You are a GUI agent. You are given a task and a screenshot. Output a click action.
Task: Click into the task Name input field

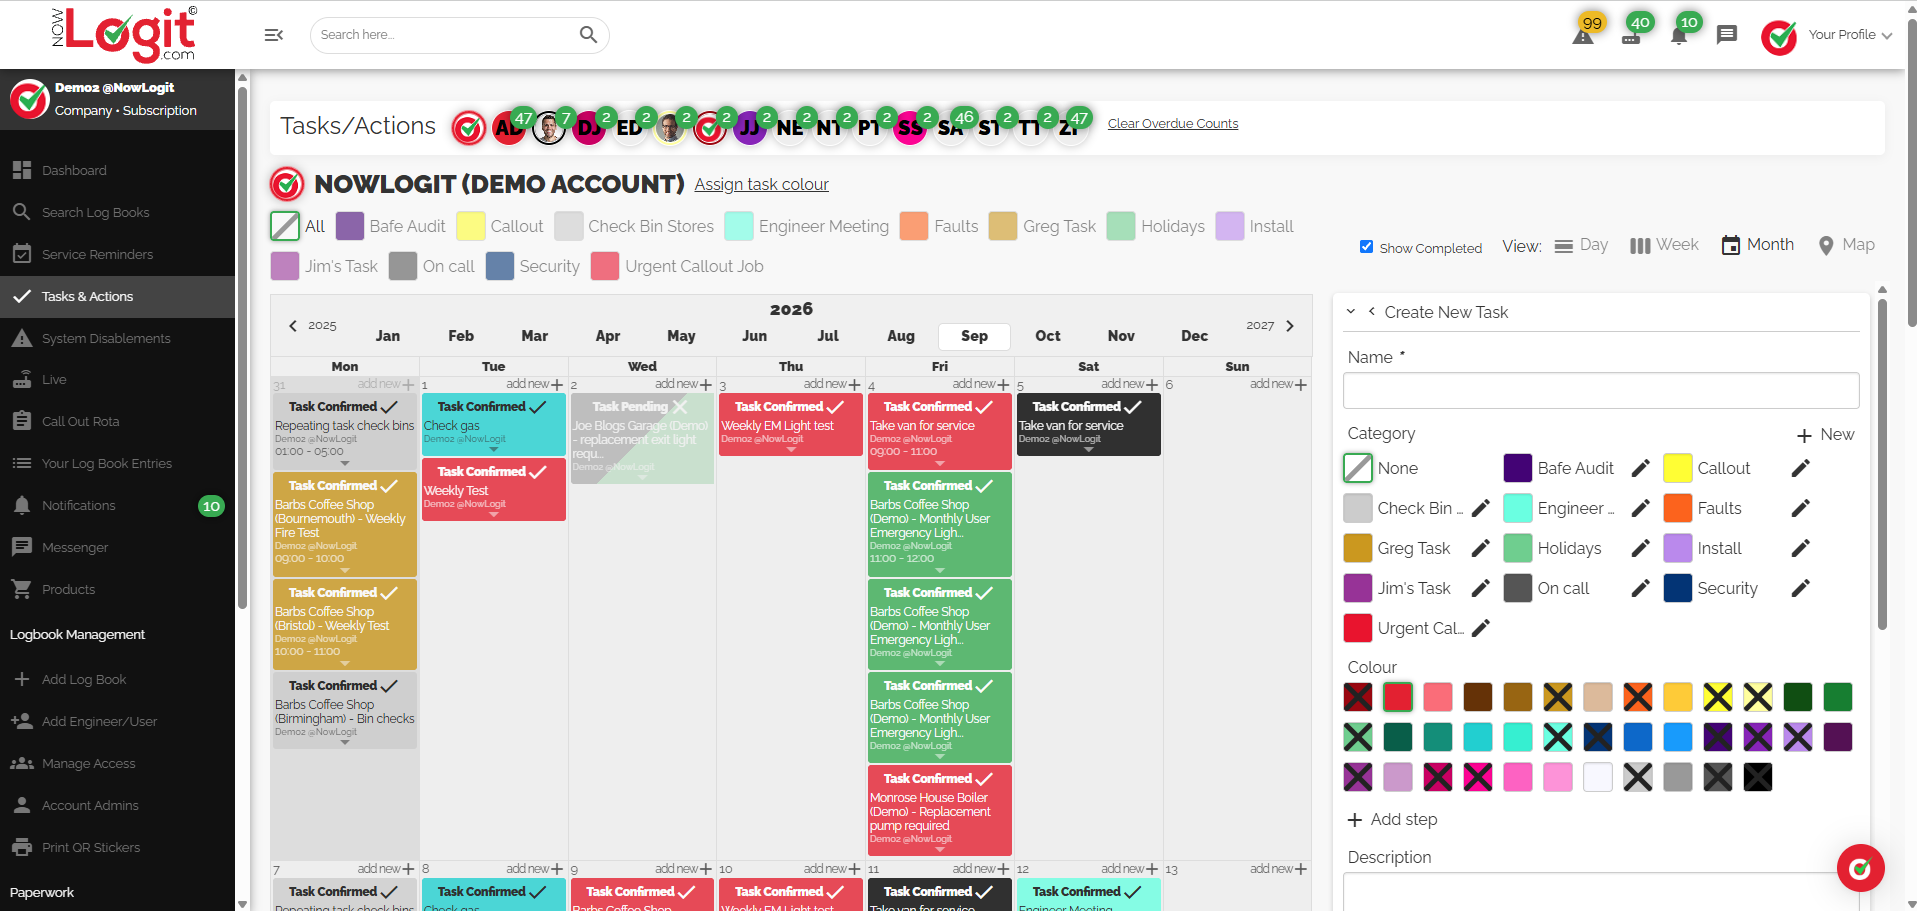coord(1601,390)
